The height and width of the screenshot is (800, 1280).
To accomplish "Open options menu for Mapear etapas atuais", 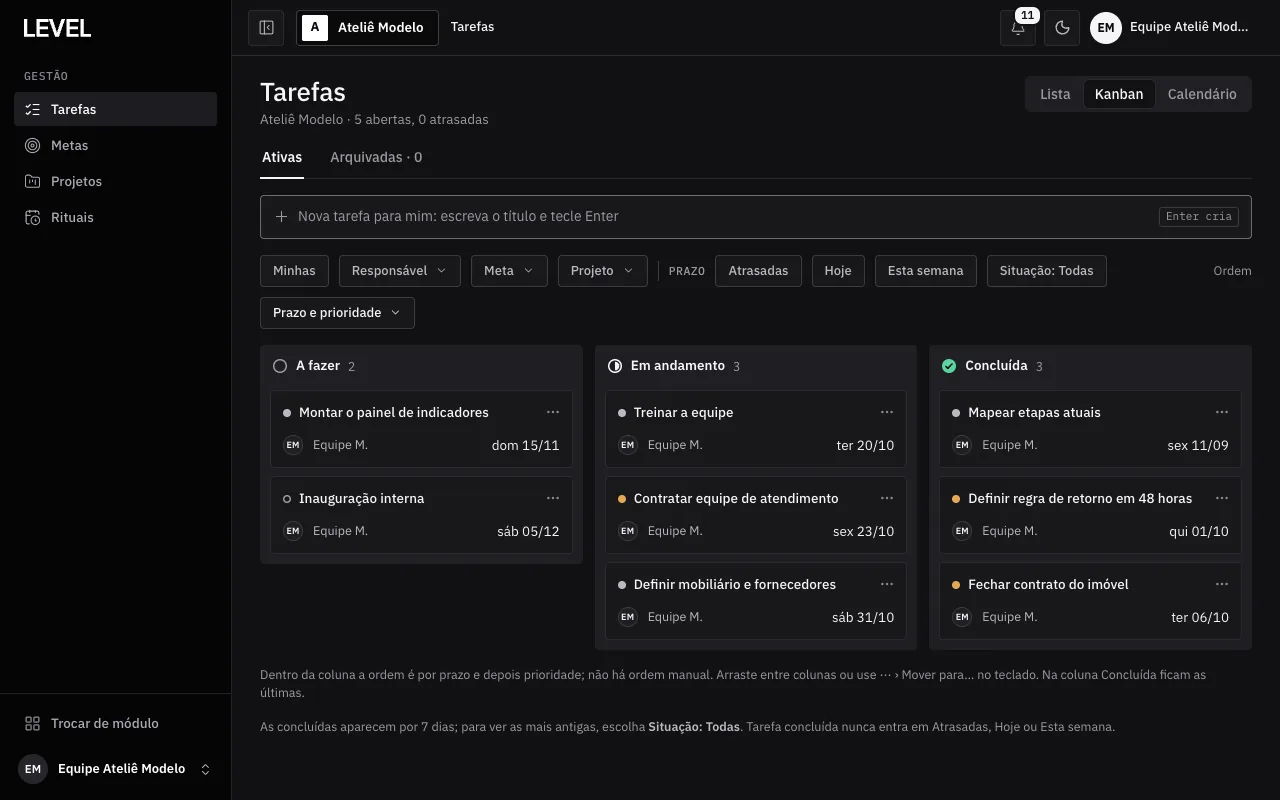I will (x=1222, y=412).
